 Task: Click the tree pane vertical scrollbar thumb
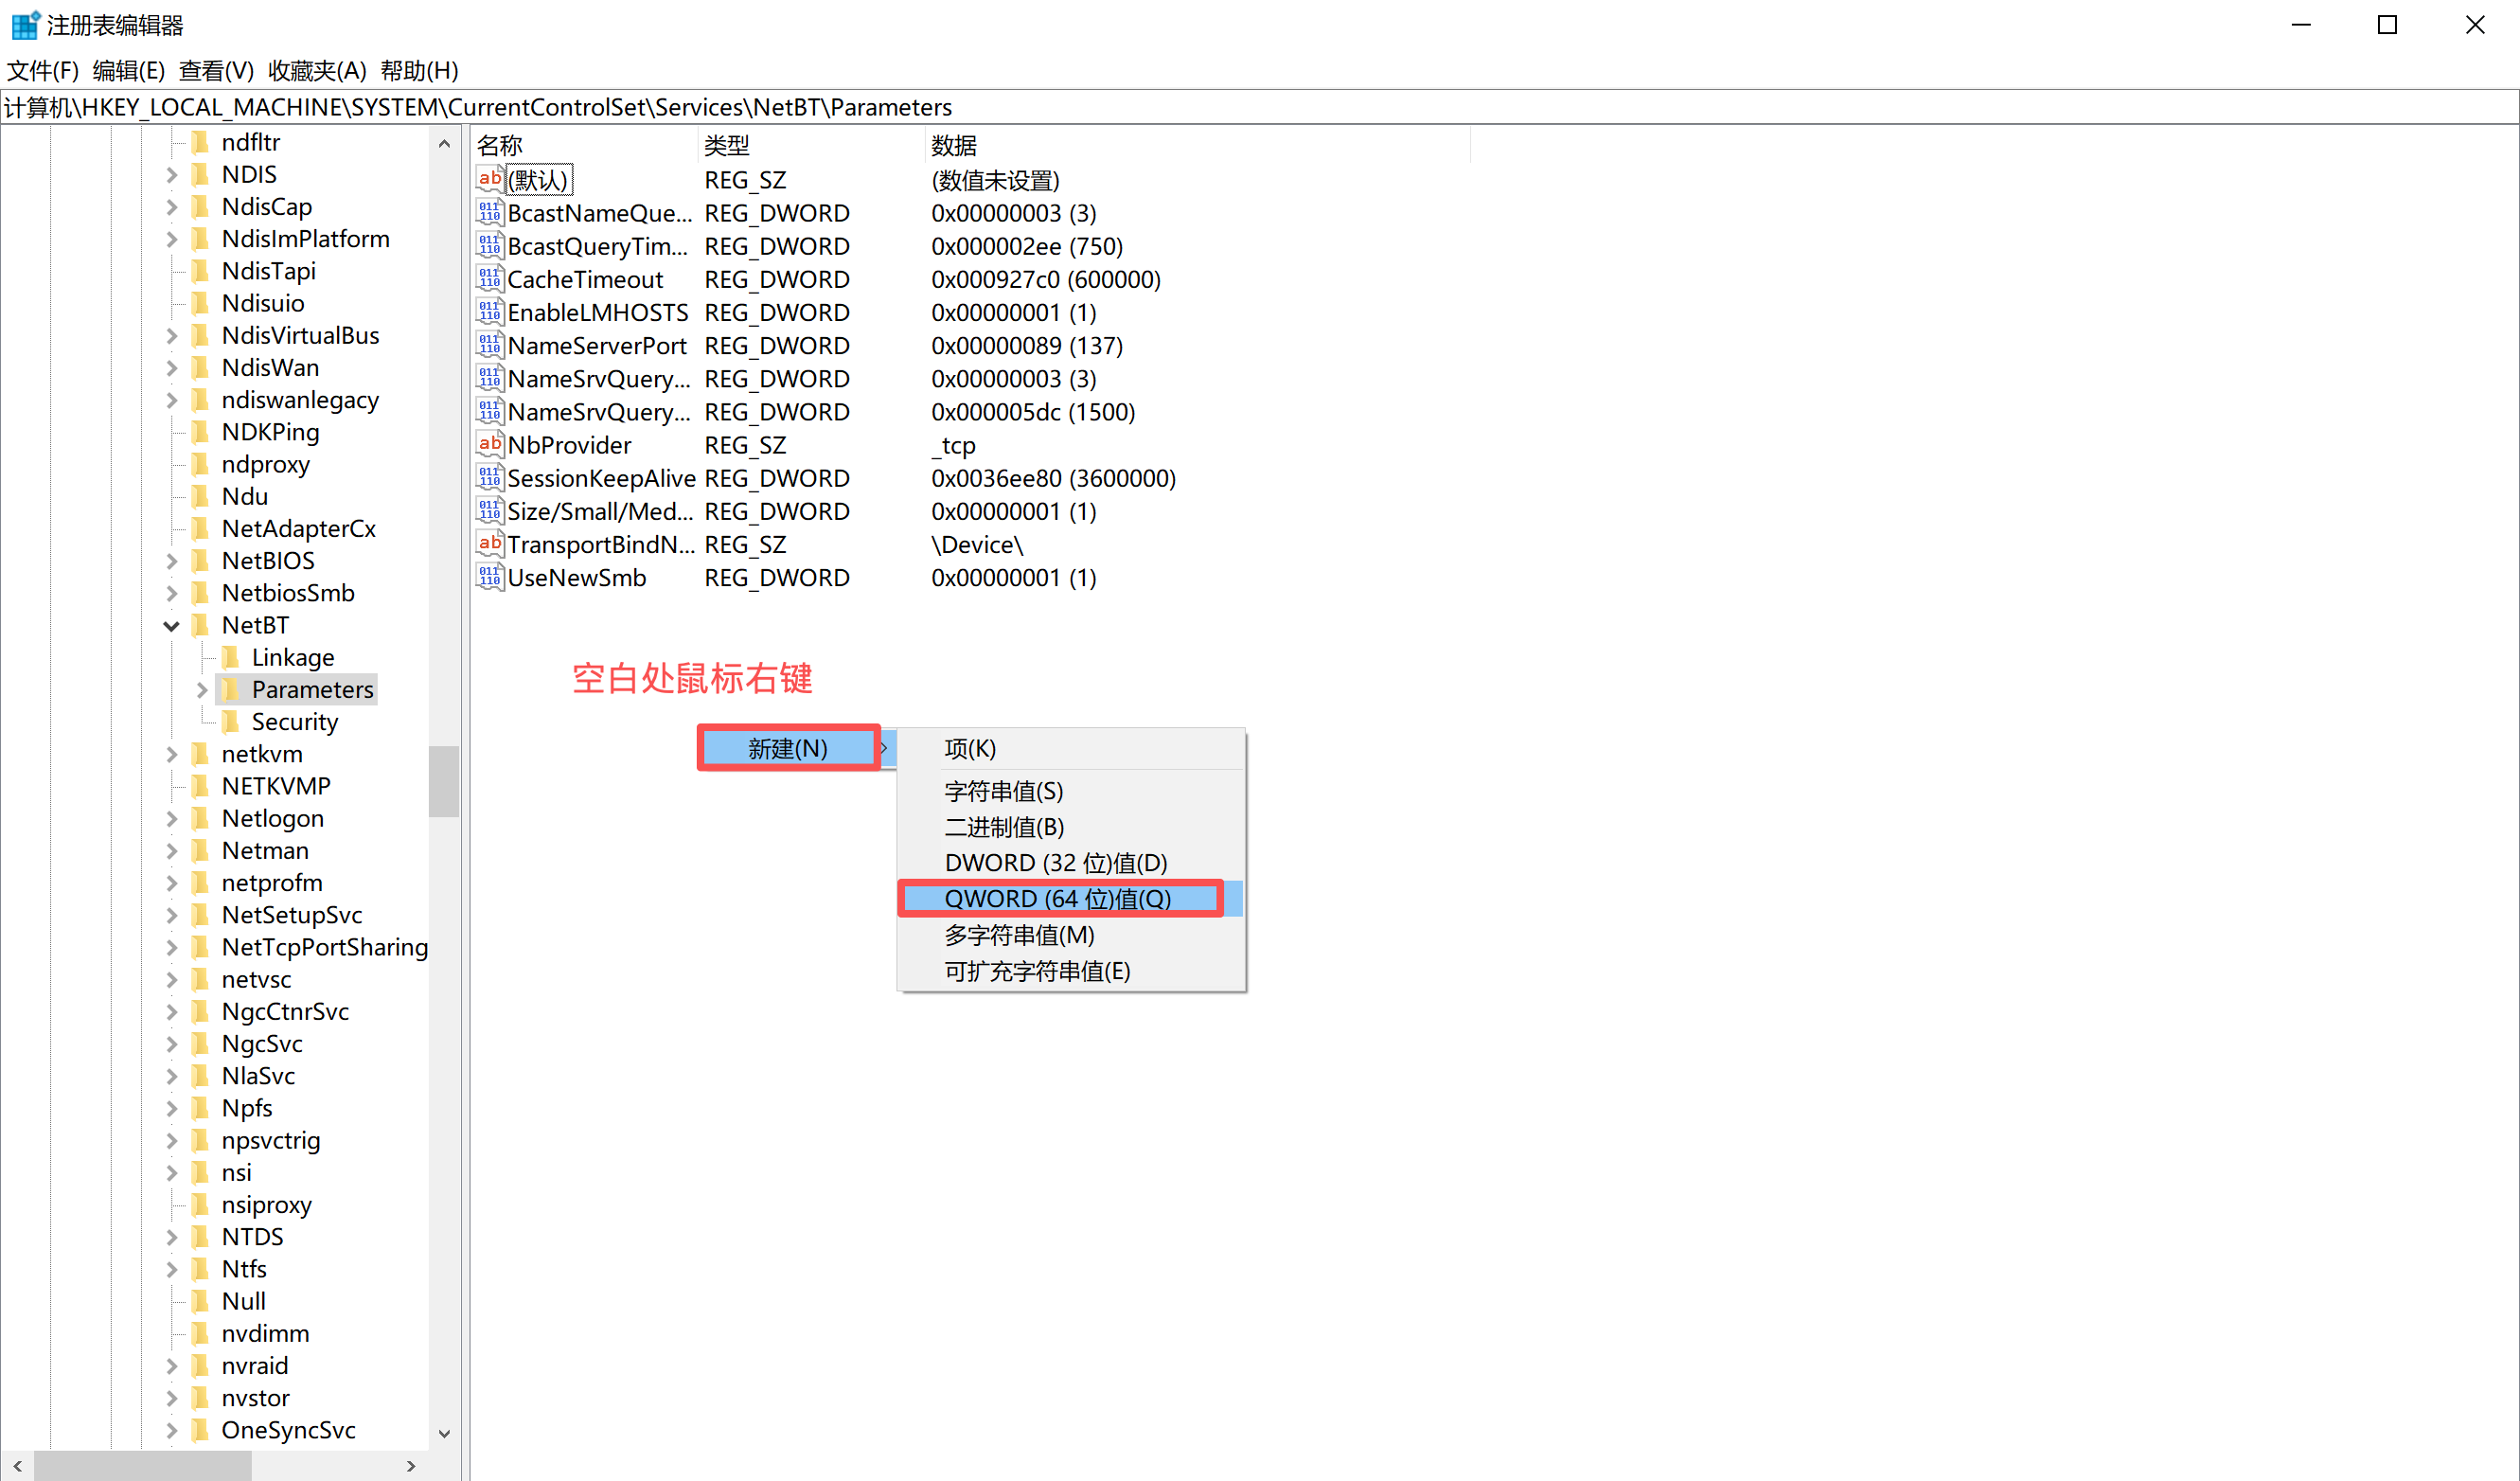443,781
